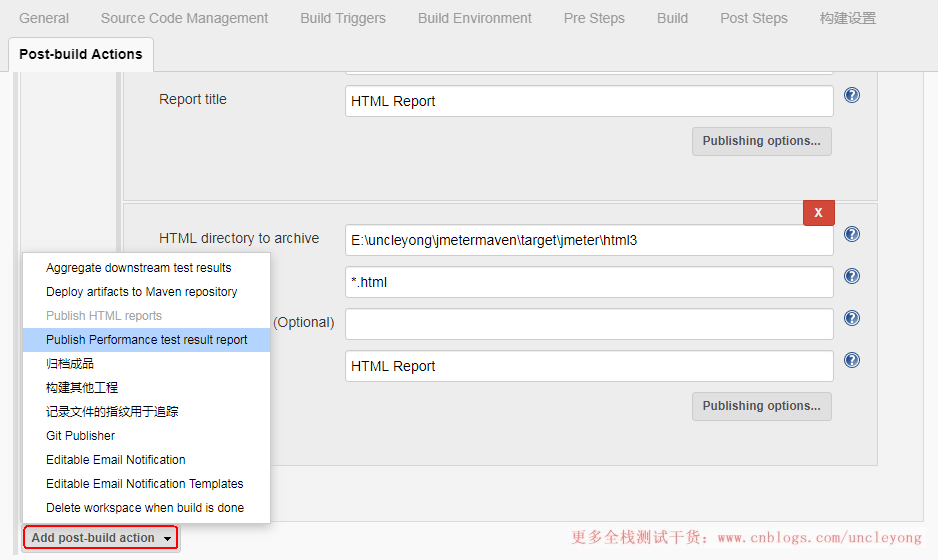Select Editable Email Notification Templates item
Image resolution: width=938 pixels, height=560 pixels.
(x=144, y=484)
